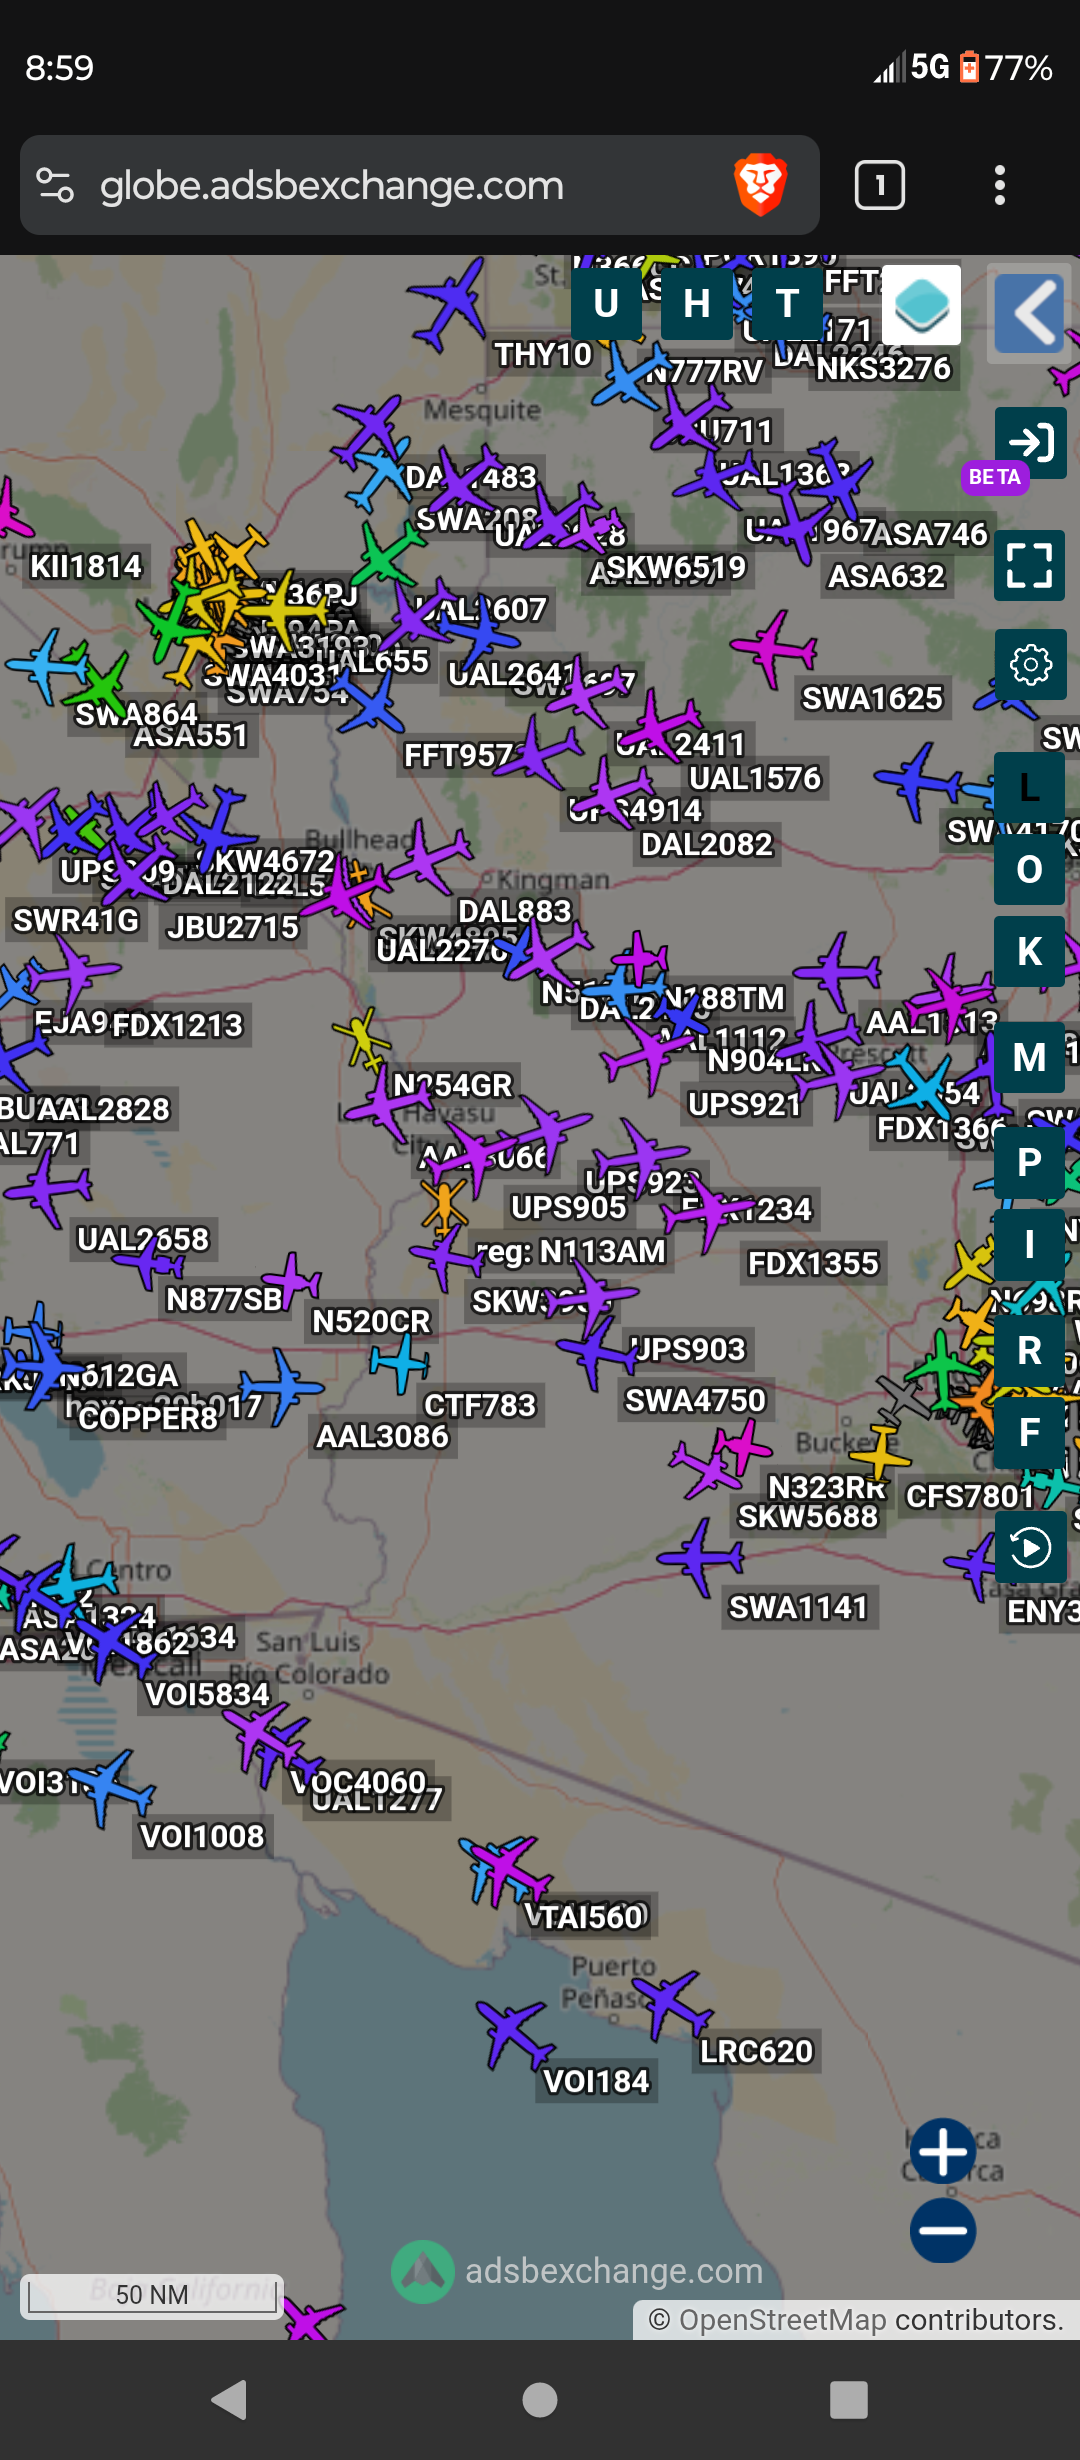1080x2460 pixels.
Task: Select aircraft labeled NKS3276
Action: click(884, 368)
